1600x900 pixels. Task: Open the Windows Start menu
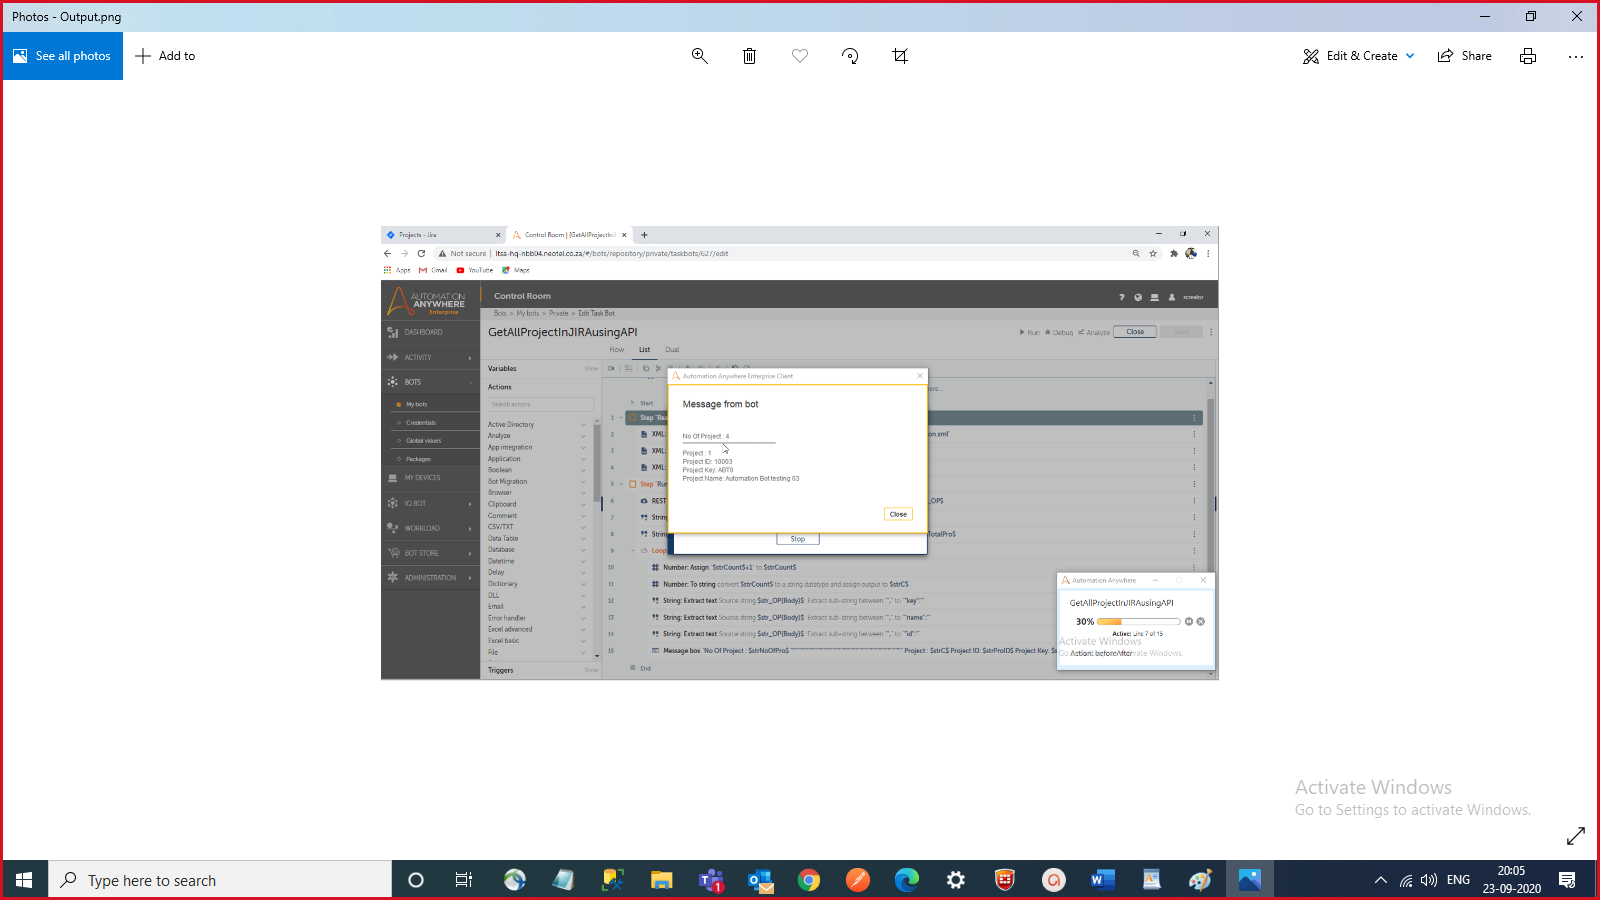click(24, 880)
